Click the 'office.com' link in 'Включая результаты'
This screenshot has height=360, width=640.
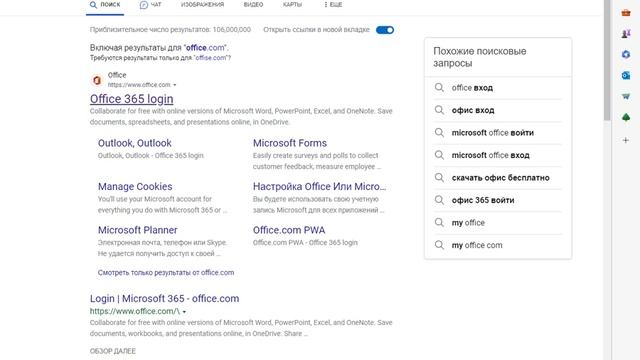205,47
